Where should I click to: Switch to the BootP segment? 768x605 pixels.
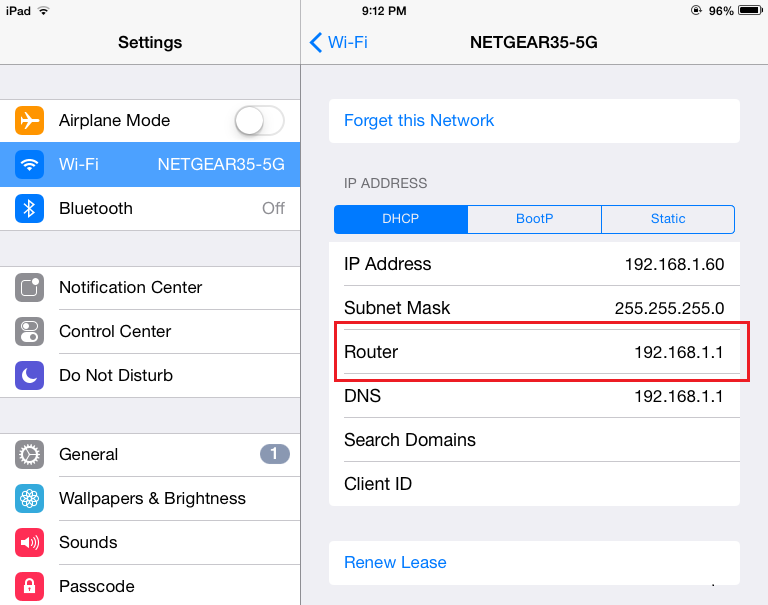click(x=534, y=219)
